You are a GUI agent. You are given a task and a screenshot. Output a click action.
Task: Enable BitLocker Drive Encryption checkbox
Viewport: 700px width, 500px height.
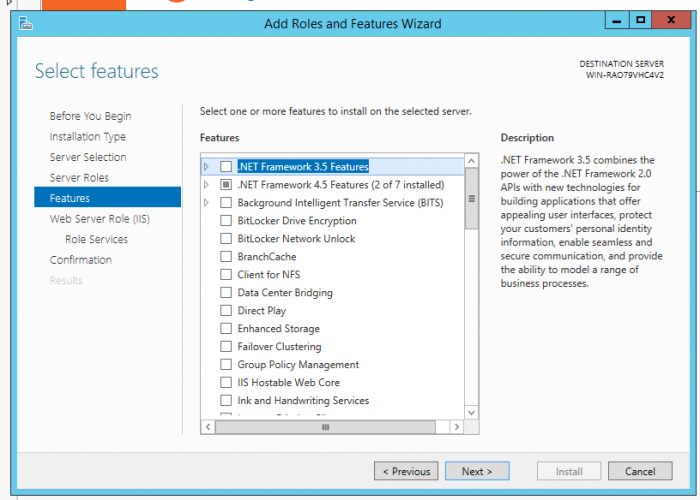coord(226,221)
